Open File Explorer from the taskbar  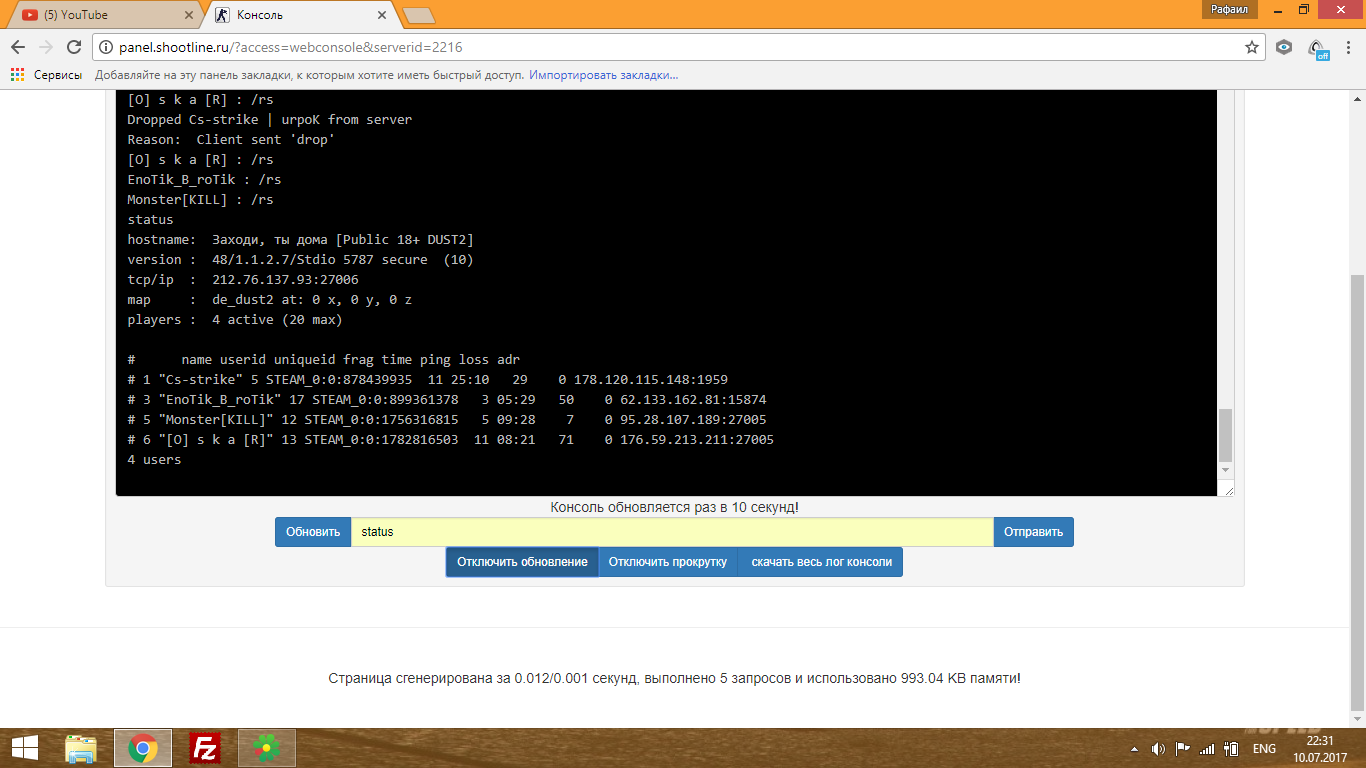(81, 748)
